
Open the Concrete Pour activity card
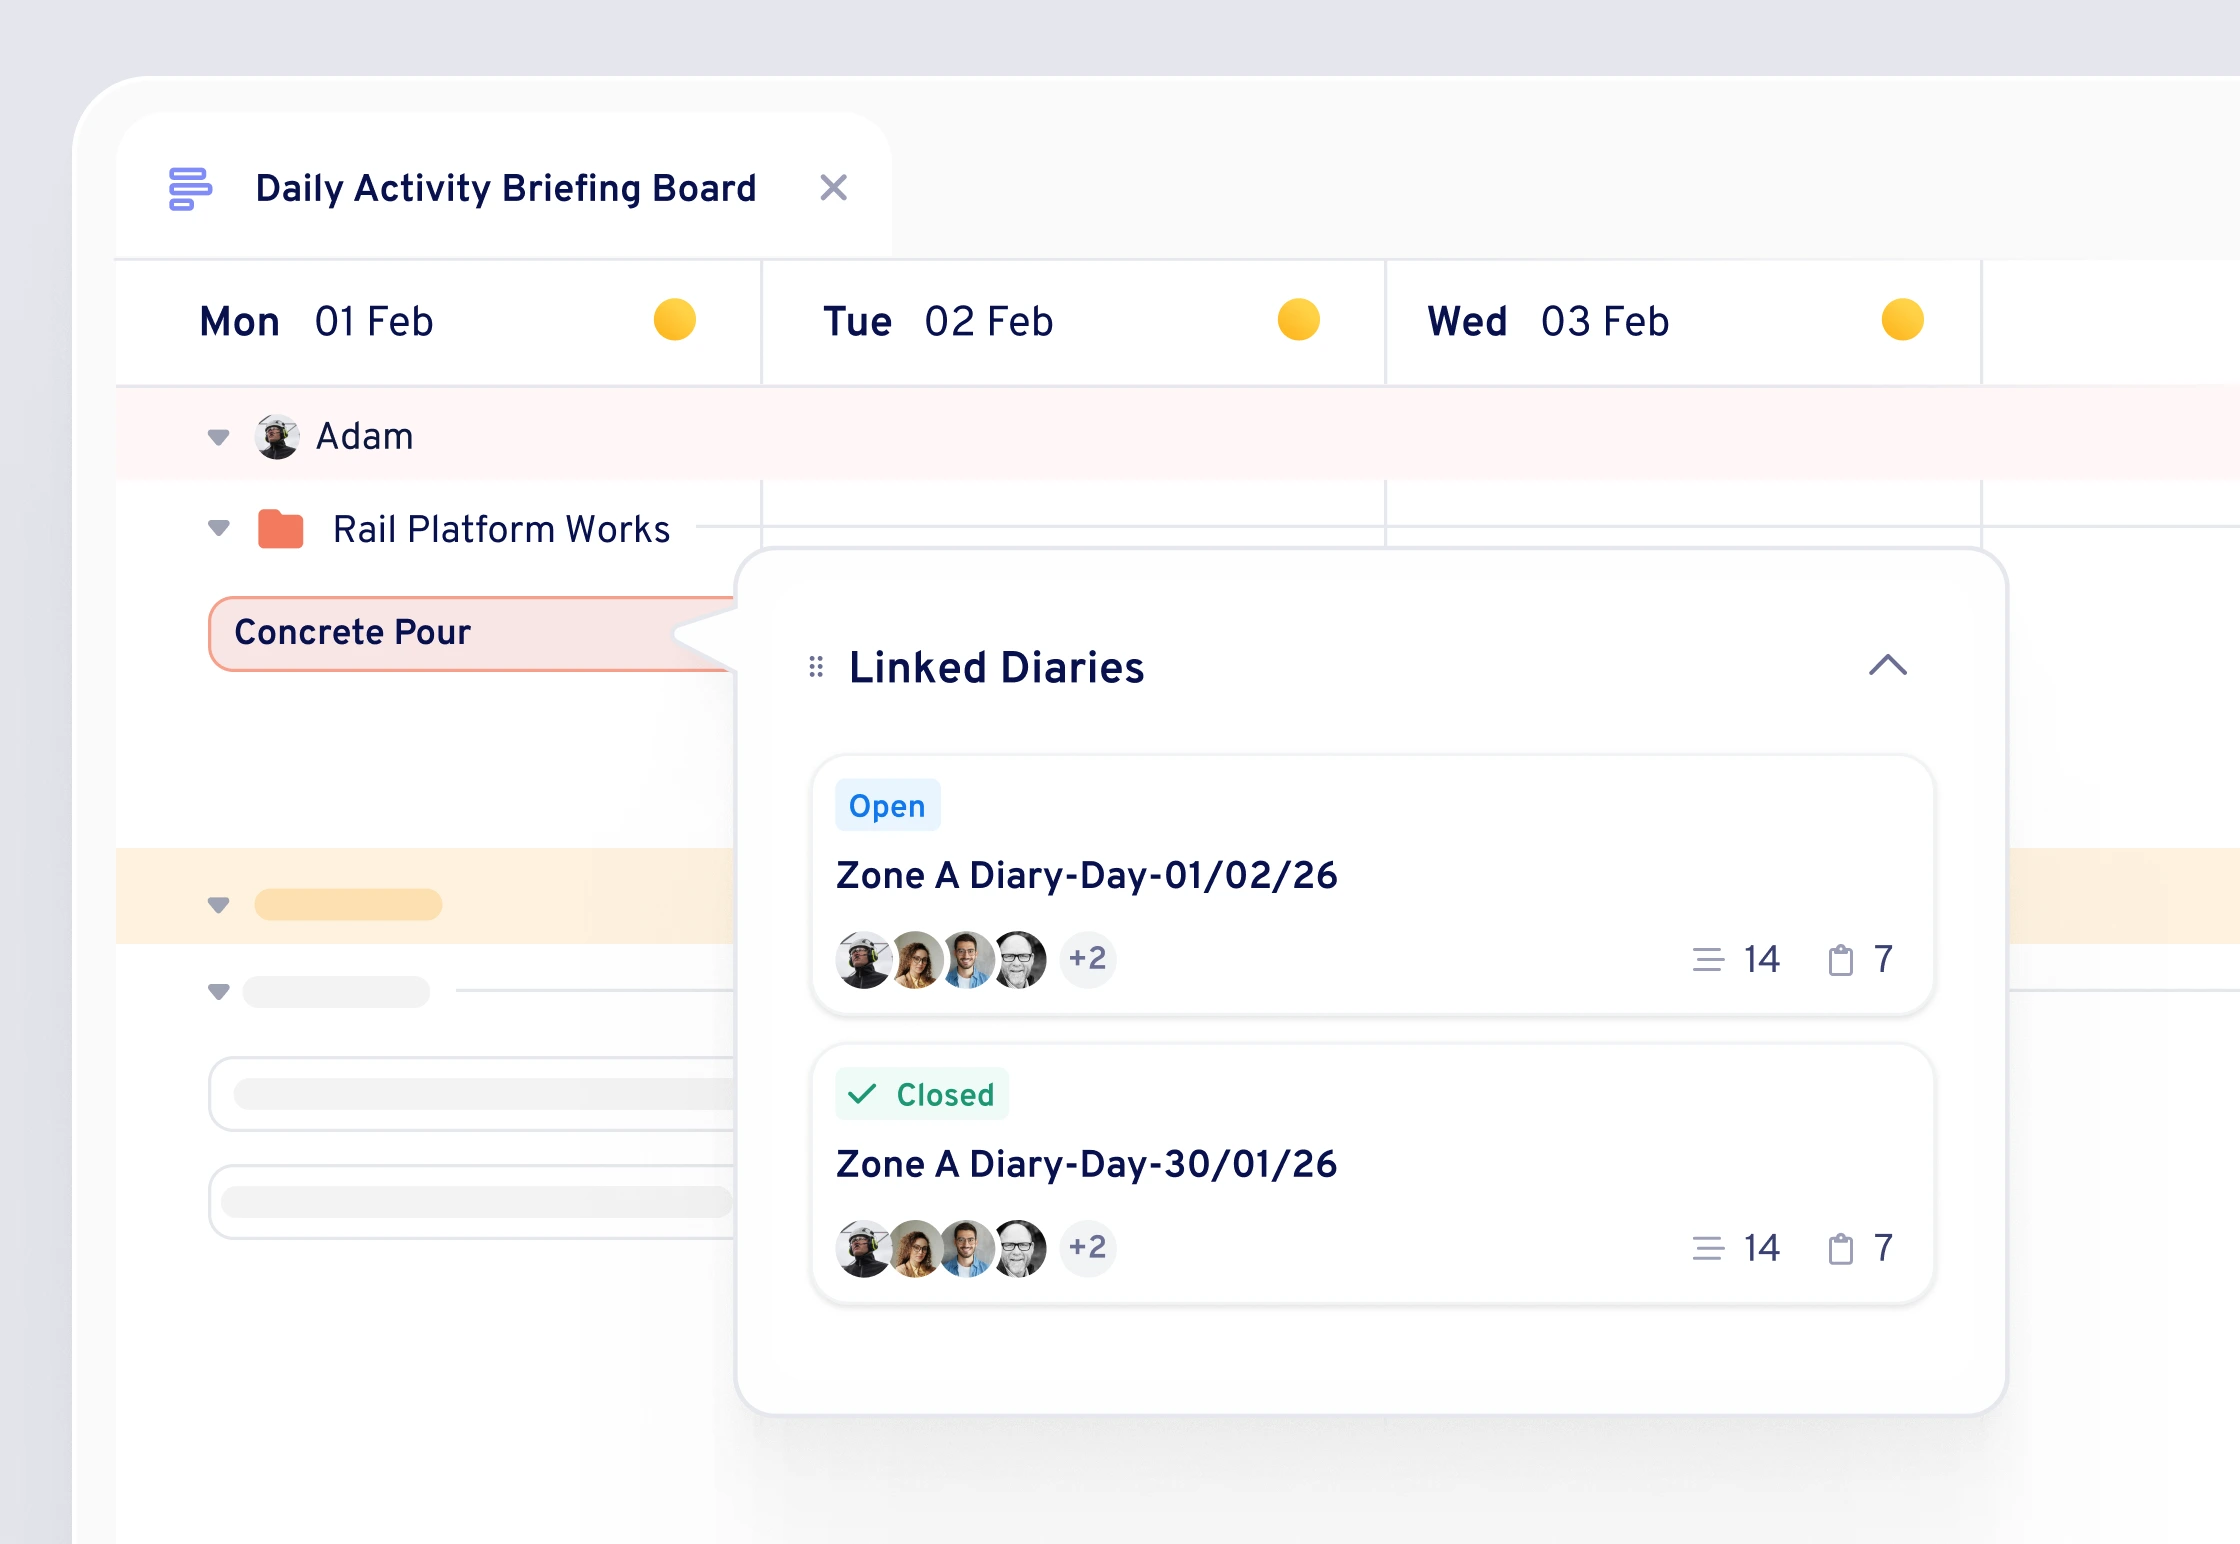click(x=472, y=633)
